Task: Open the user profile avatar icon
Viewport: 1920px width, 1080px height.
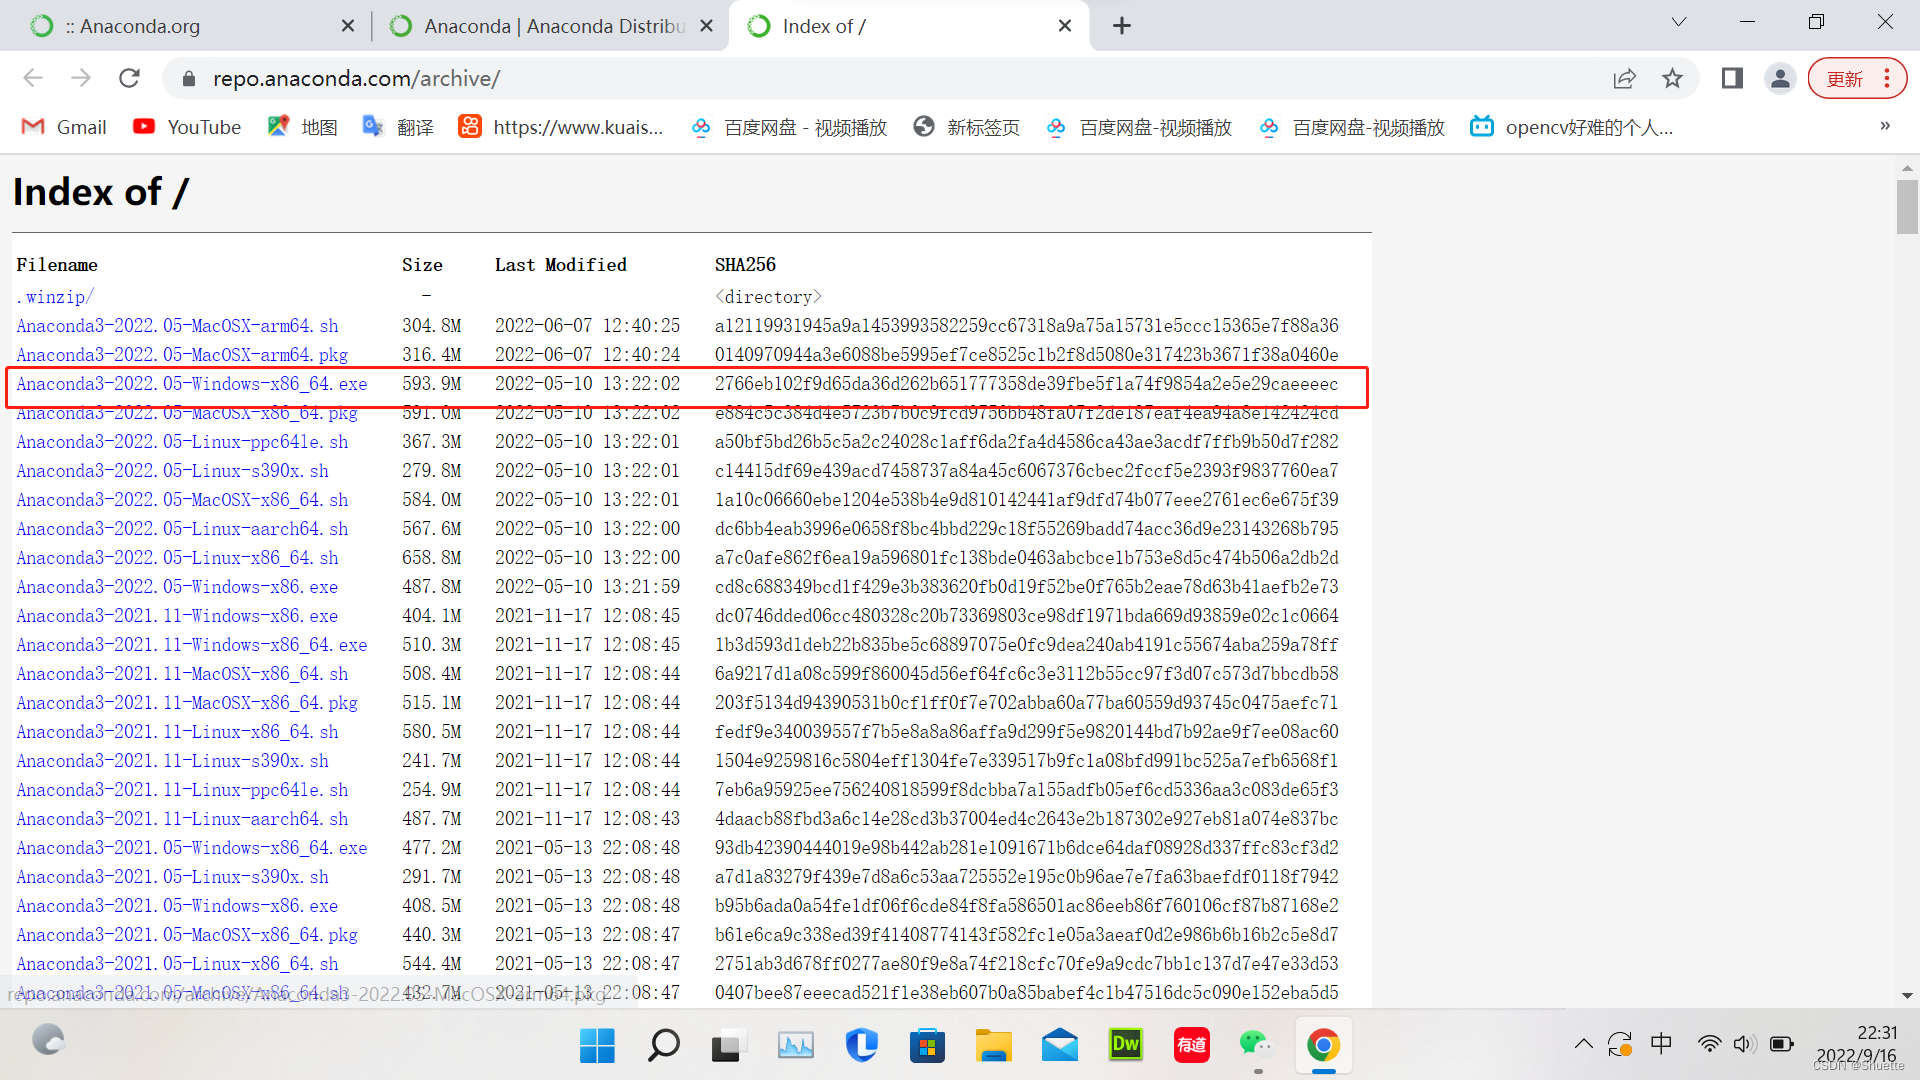Action: [1780, 78]
